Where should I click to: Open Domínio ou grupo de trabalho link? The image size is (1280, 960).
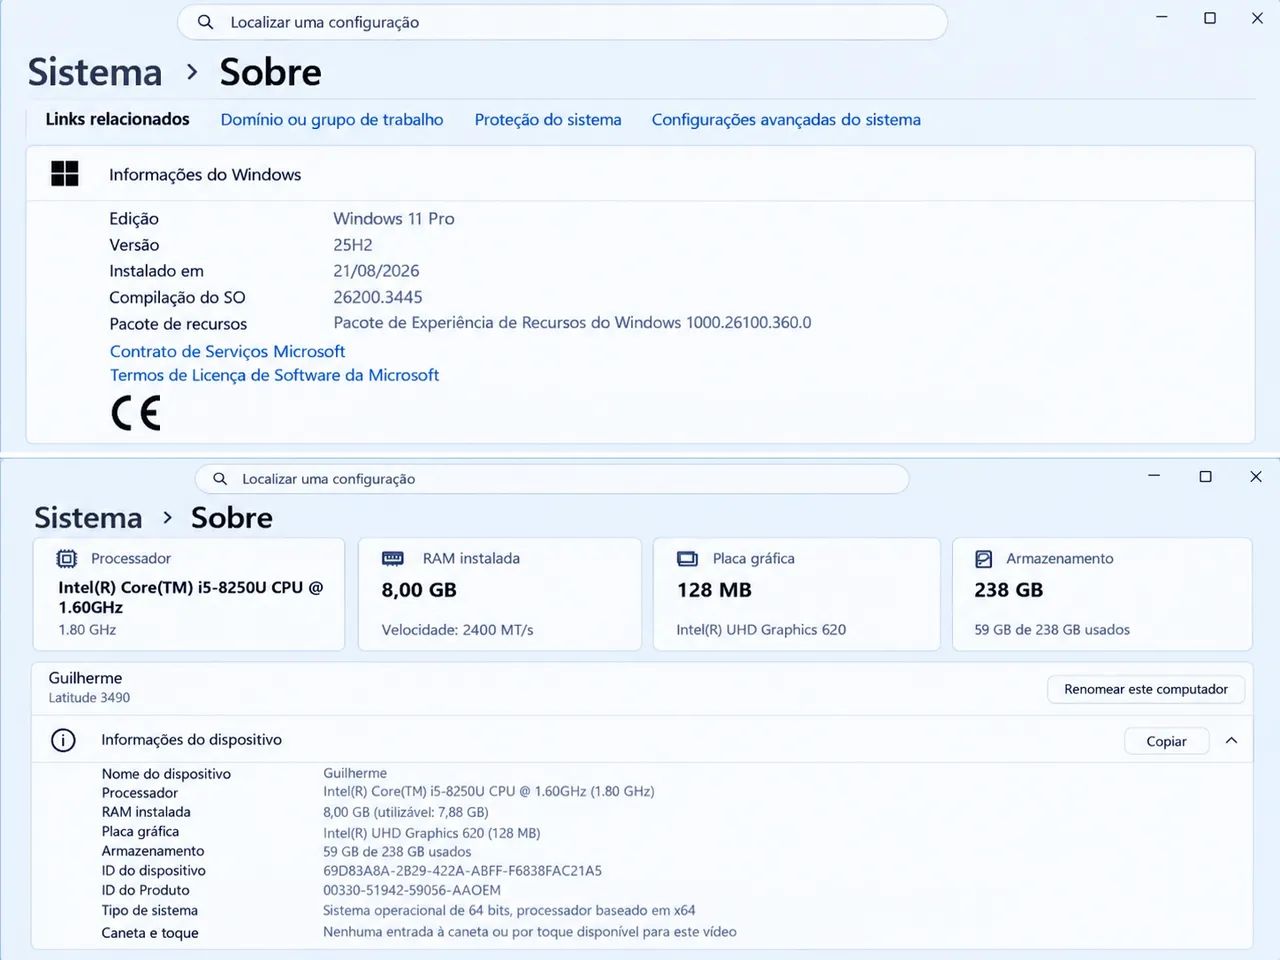332,120
